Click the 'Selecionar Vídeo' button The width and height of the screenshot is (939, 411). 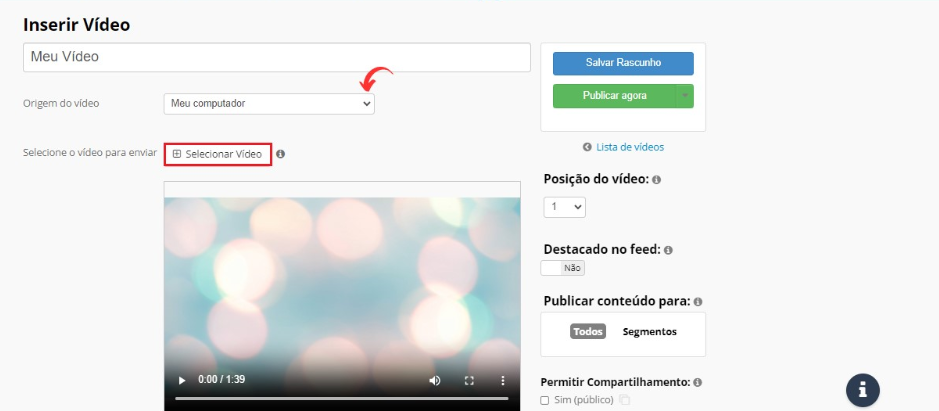pos(218,154)
